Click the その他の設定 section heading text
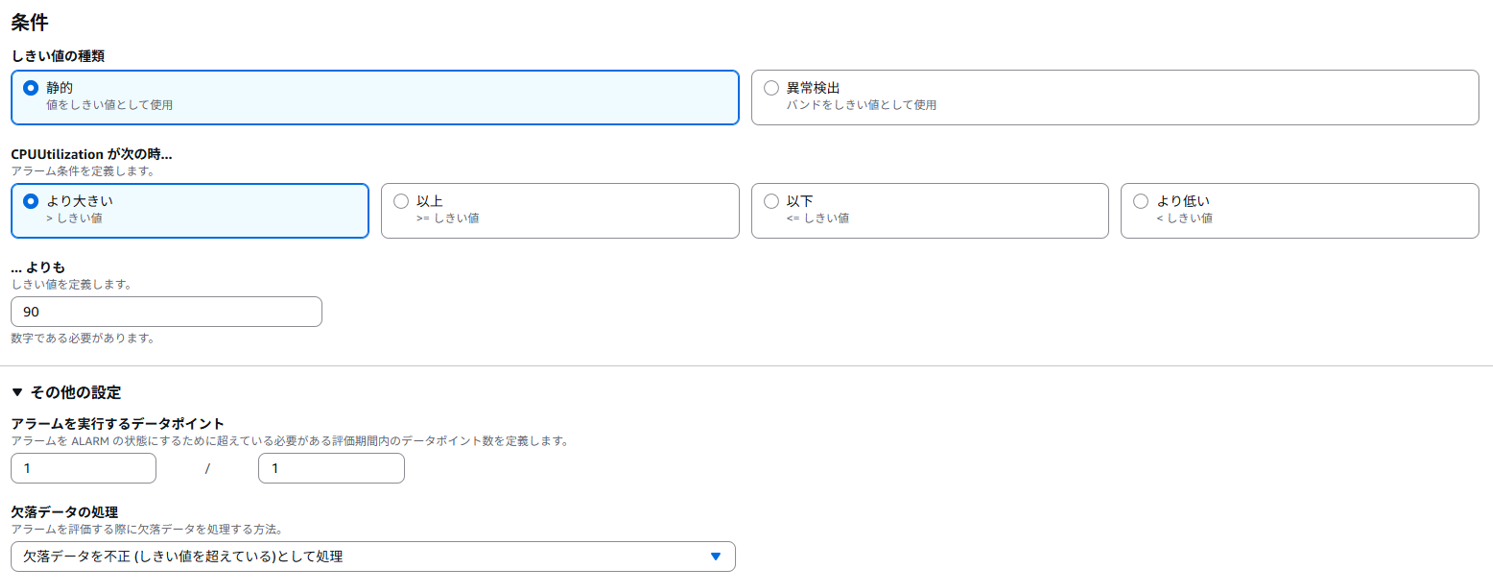 pyautogui.click(x=76, y=393)
